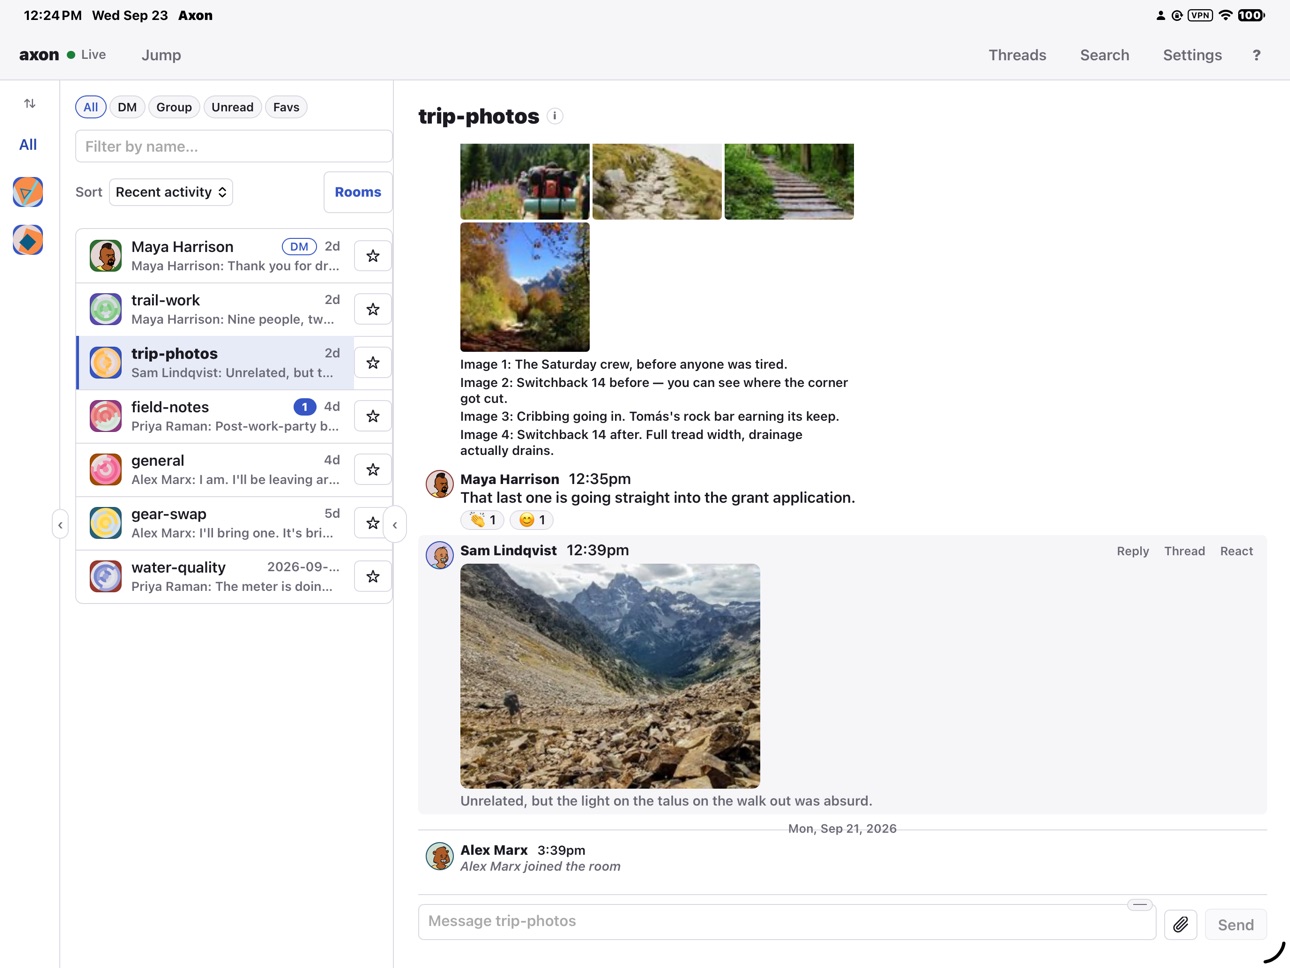The image size is (1290, 968).
Task: Open the orange triangle workspace icon
Action: pos(28,191)
